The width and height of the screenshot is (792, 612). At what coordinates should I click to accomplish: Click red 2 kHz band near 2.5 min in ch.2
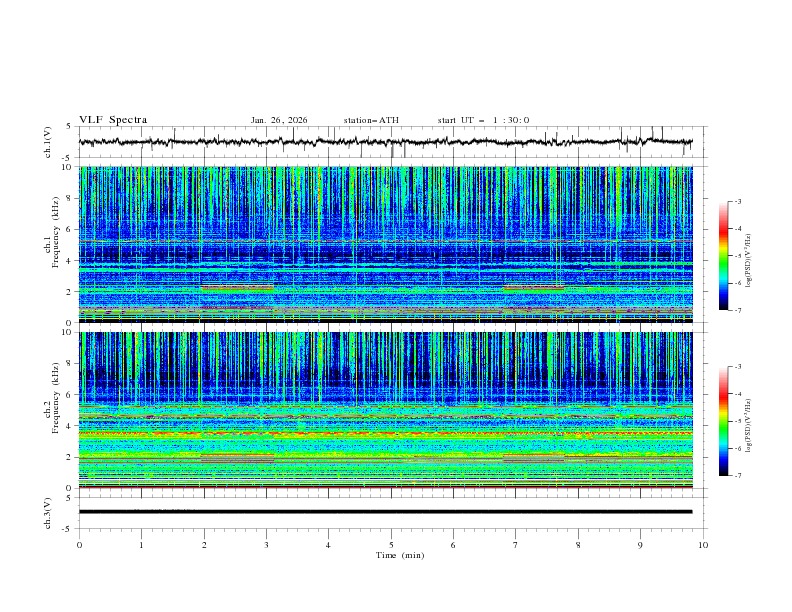237,456
